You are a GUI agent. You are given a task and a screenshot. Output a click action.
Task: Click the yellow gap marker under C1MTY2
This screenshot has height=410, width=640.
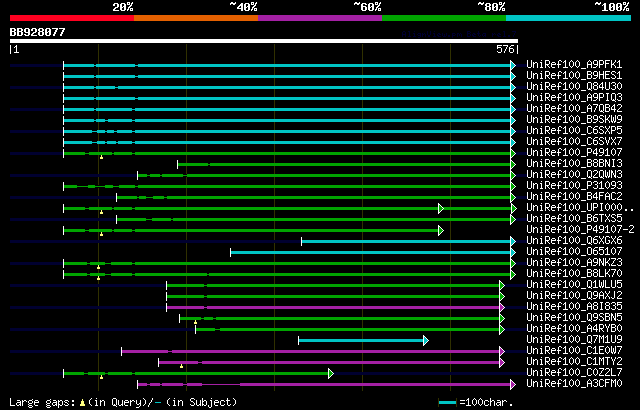[x=182, y=366]
